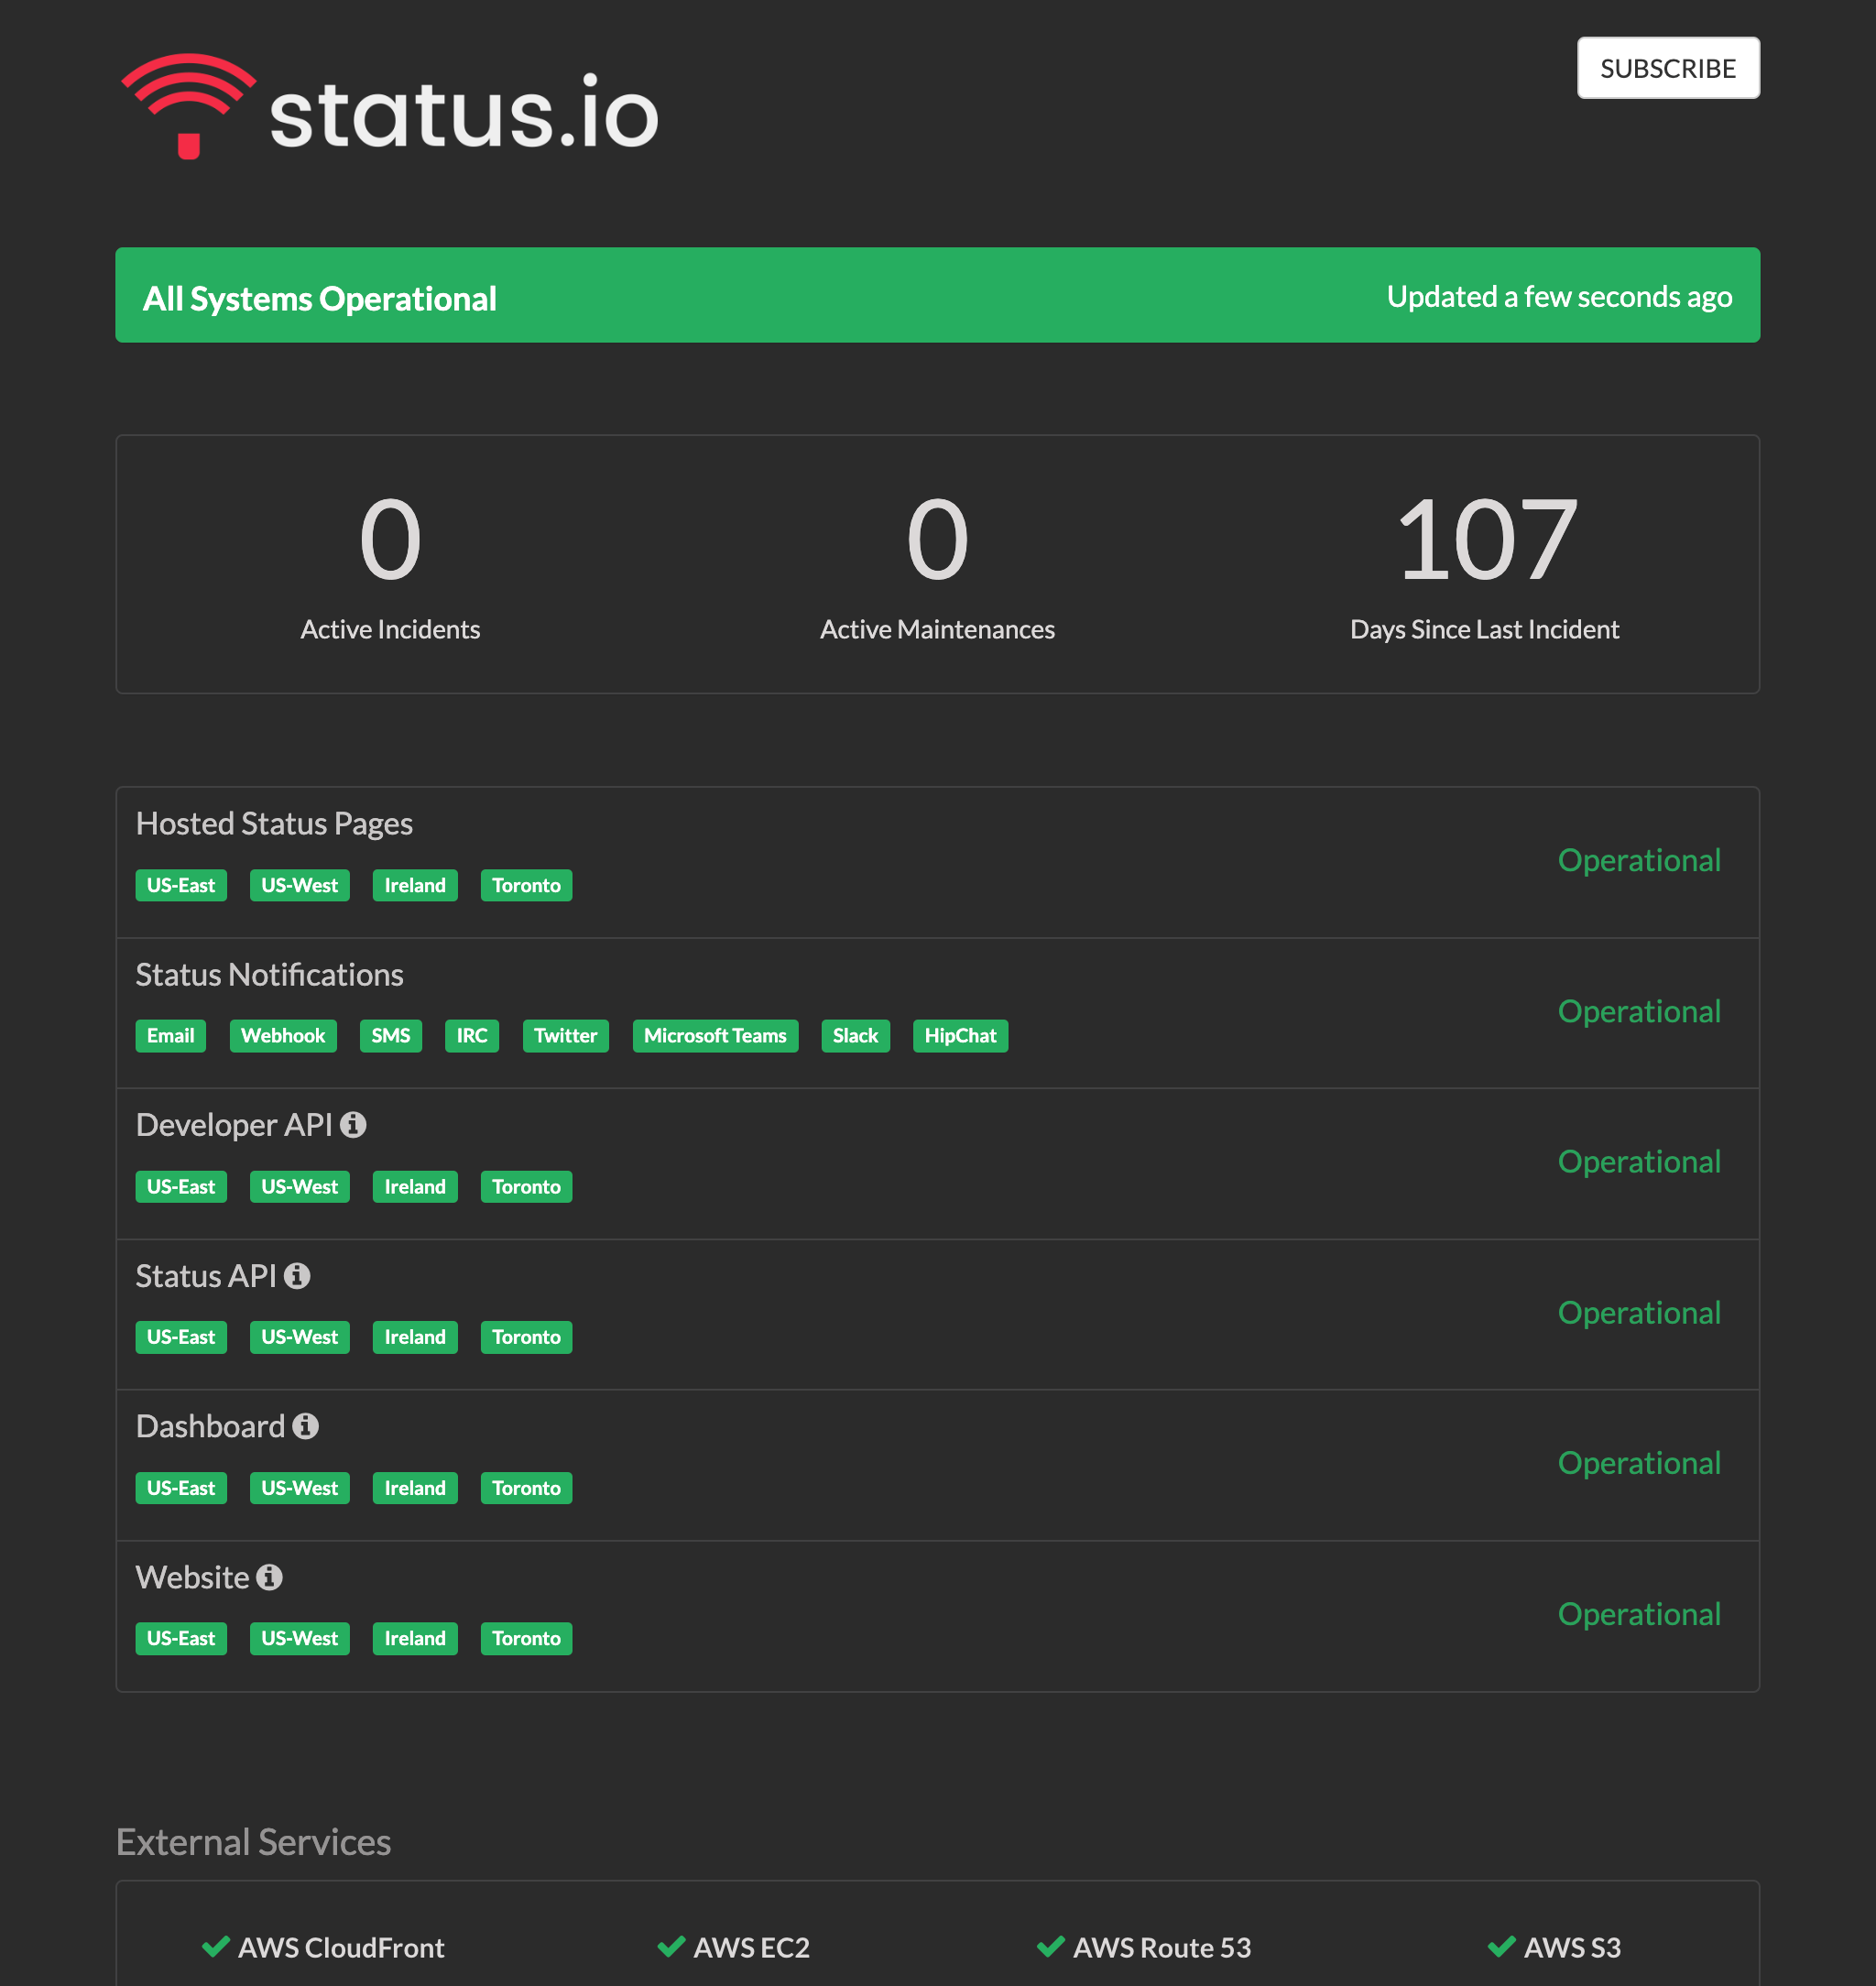Click the AWS EC2 checkmark icon

(671, 1946)
